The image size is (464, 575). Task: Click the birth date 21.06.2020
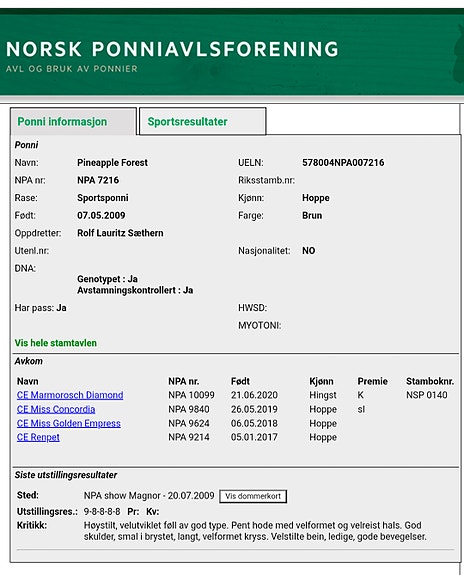[254, 395]
